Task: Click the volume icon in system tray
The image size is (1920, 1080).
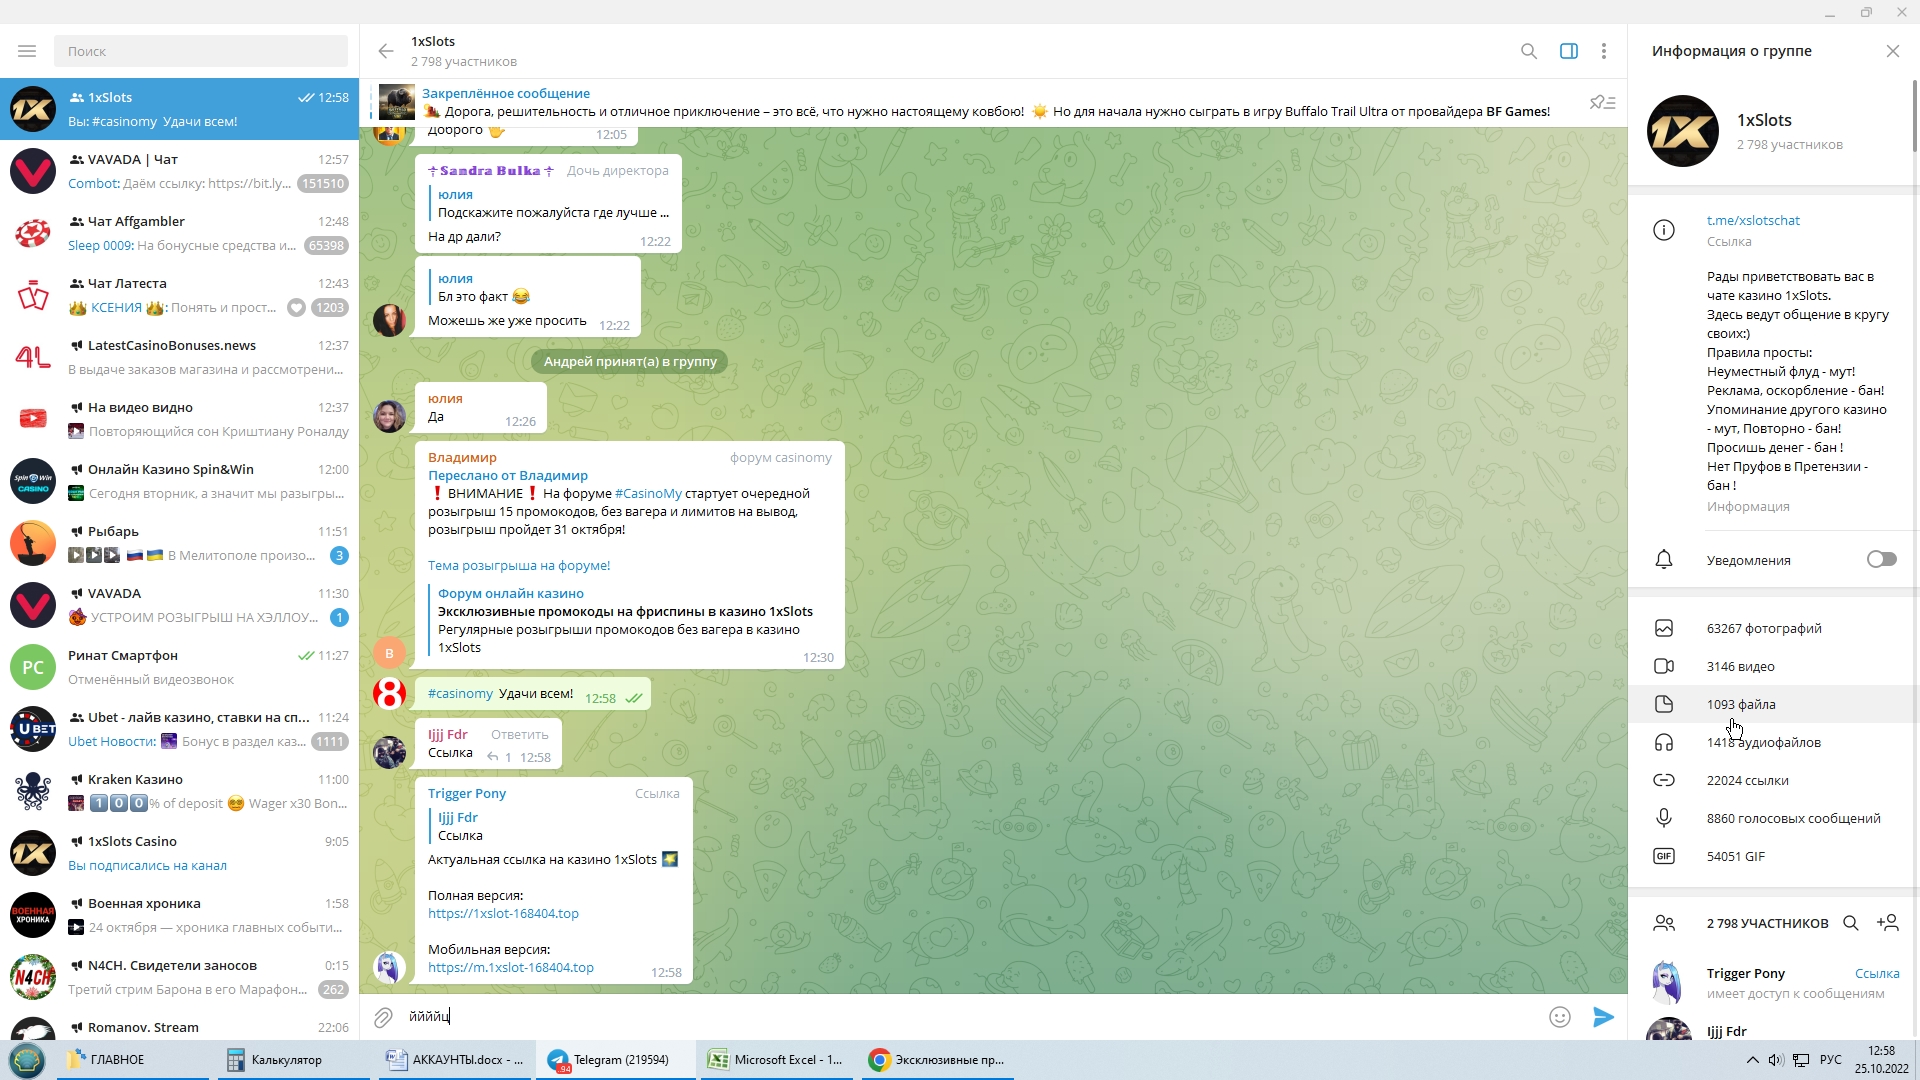Action: point(1775,1060)
